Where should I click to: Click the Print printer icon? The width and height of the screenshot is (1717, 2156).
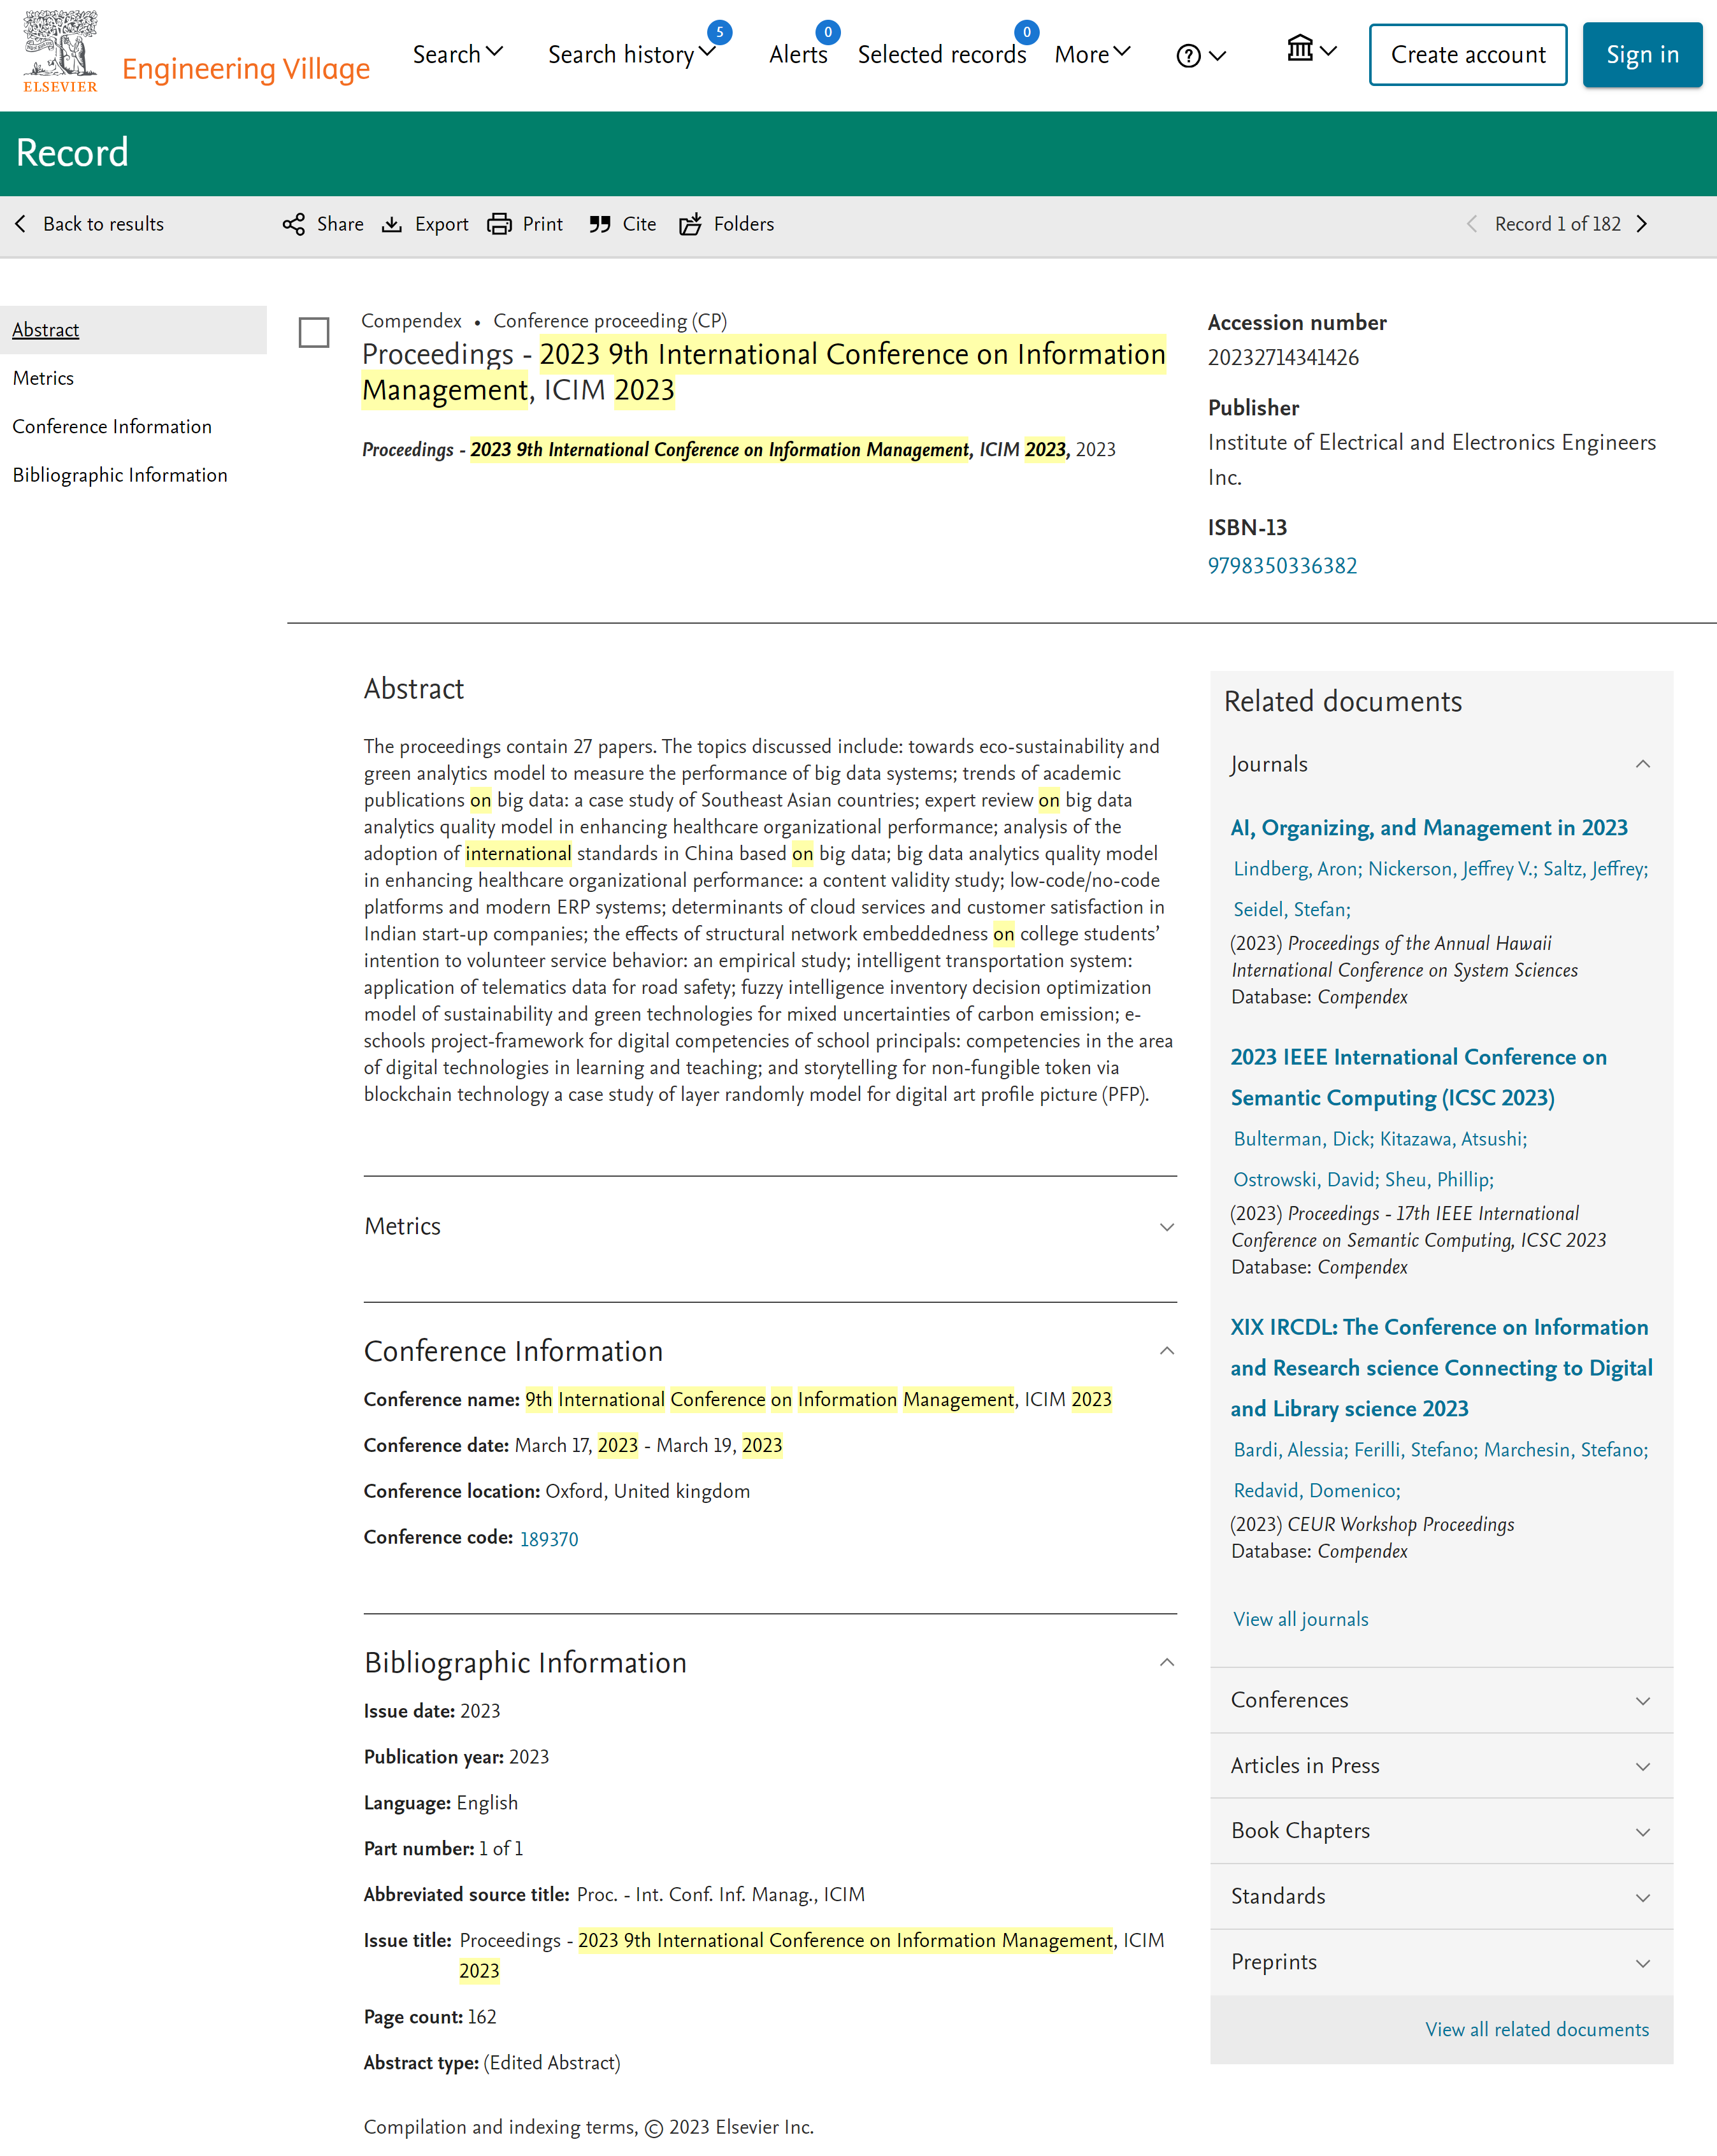point(499,225)
